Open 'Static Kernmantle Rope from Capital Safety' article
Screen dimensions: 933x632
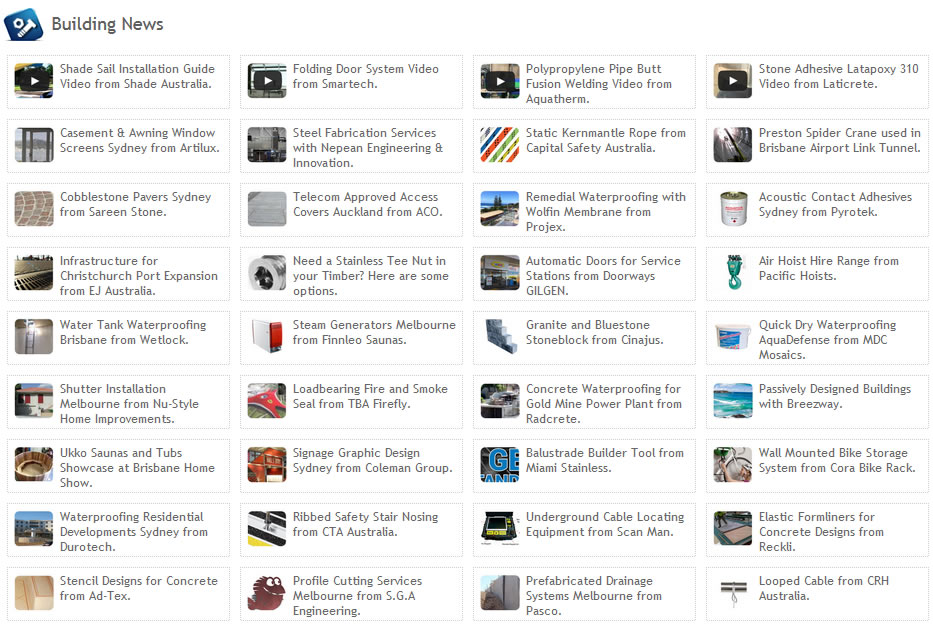click(x=606, y=140)
